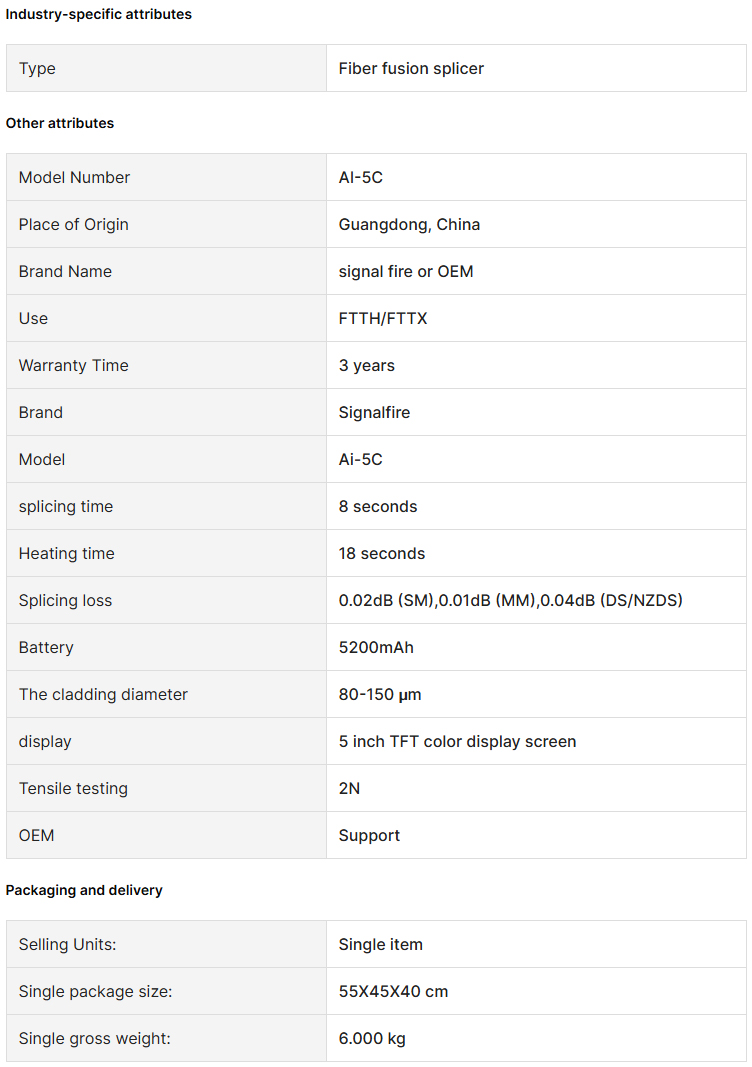Click 'Guangdong, China' origin value
The height and width of the screenshot is (1067, 752).
coord(409,224)
